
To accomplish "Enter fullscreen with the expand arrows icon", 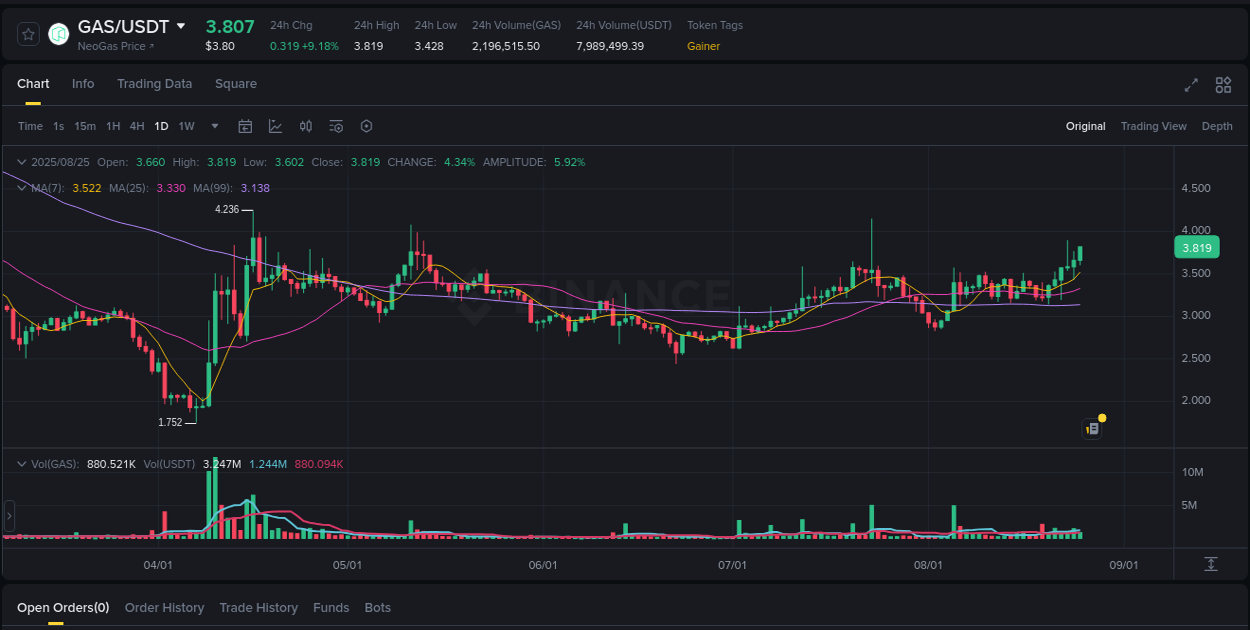I will click(1191, 85).
